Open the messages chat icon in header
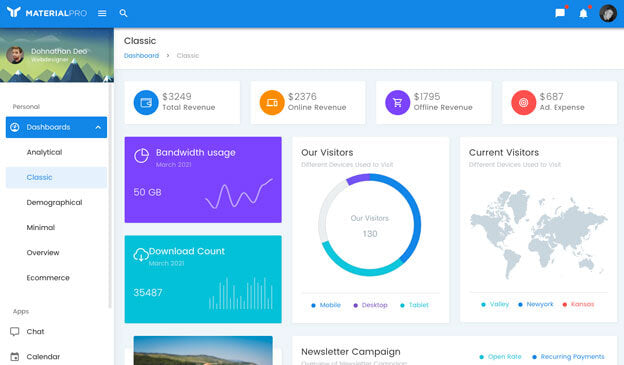 tap(560, 13)
